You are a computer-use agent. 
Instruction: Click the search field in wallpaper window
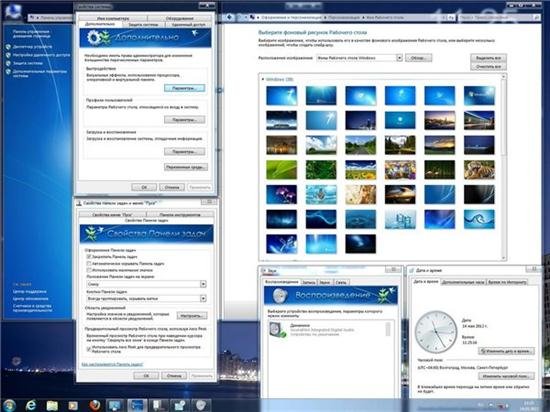(499, 17)
